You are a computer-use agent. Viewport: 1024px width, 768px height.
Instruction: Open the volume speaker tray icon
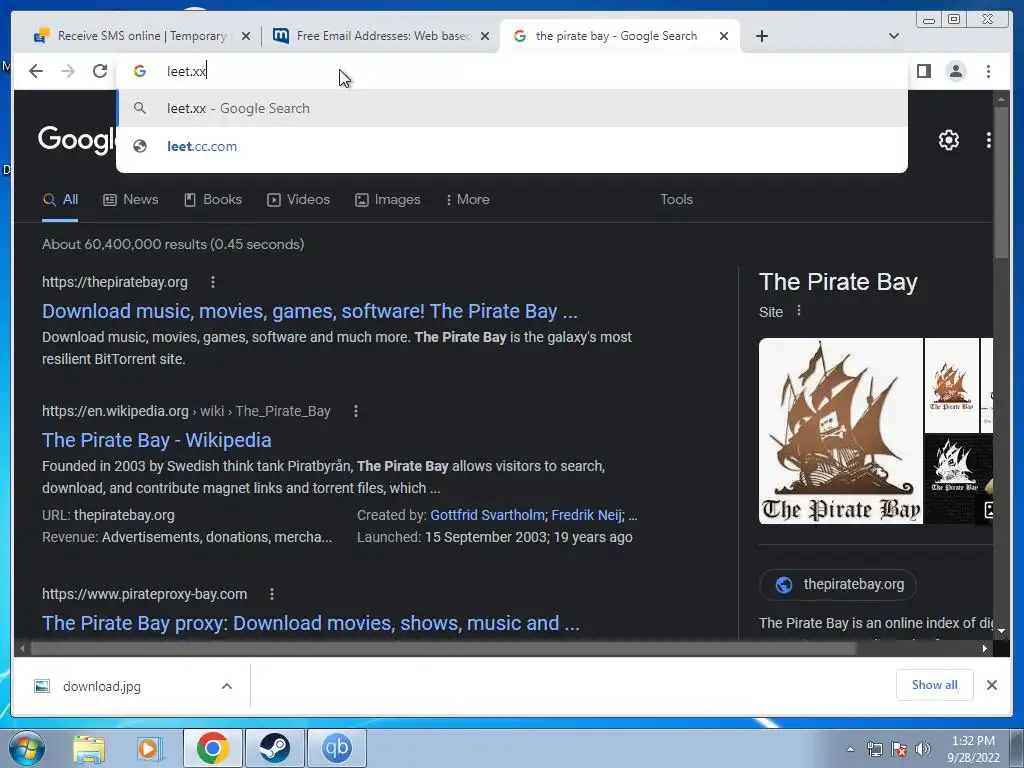coord(923,749)
